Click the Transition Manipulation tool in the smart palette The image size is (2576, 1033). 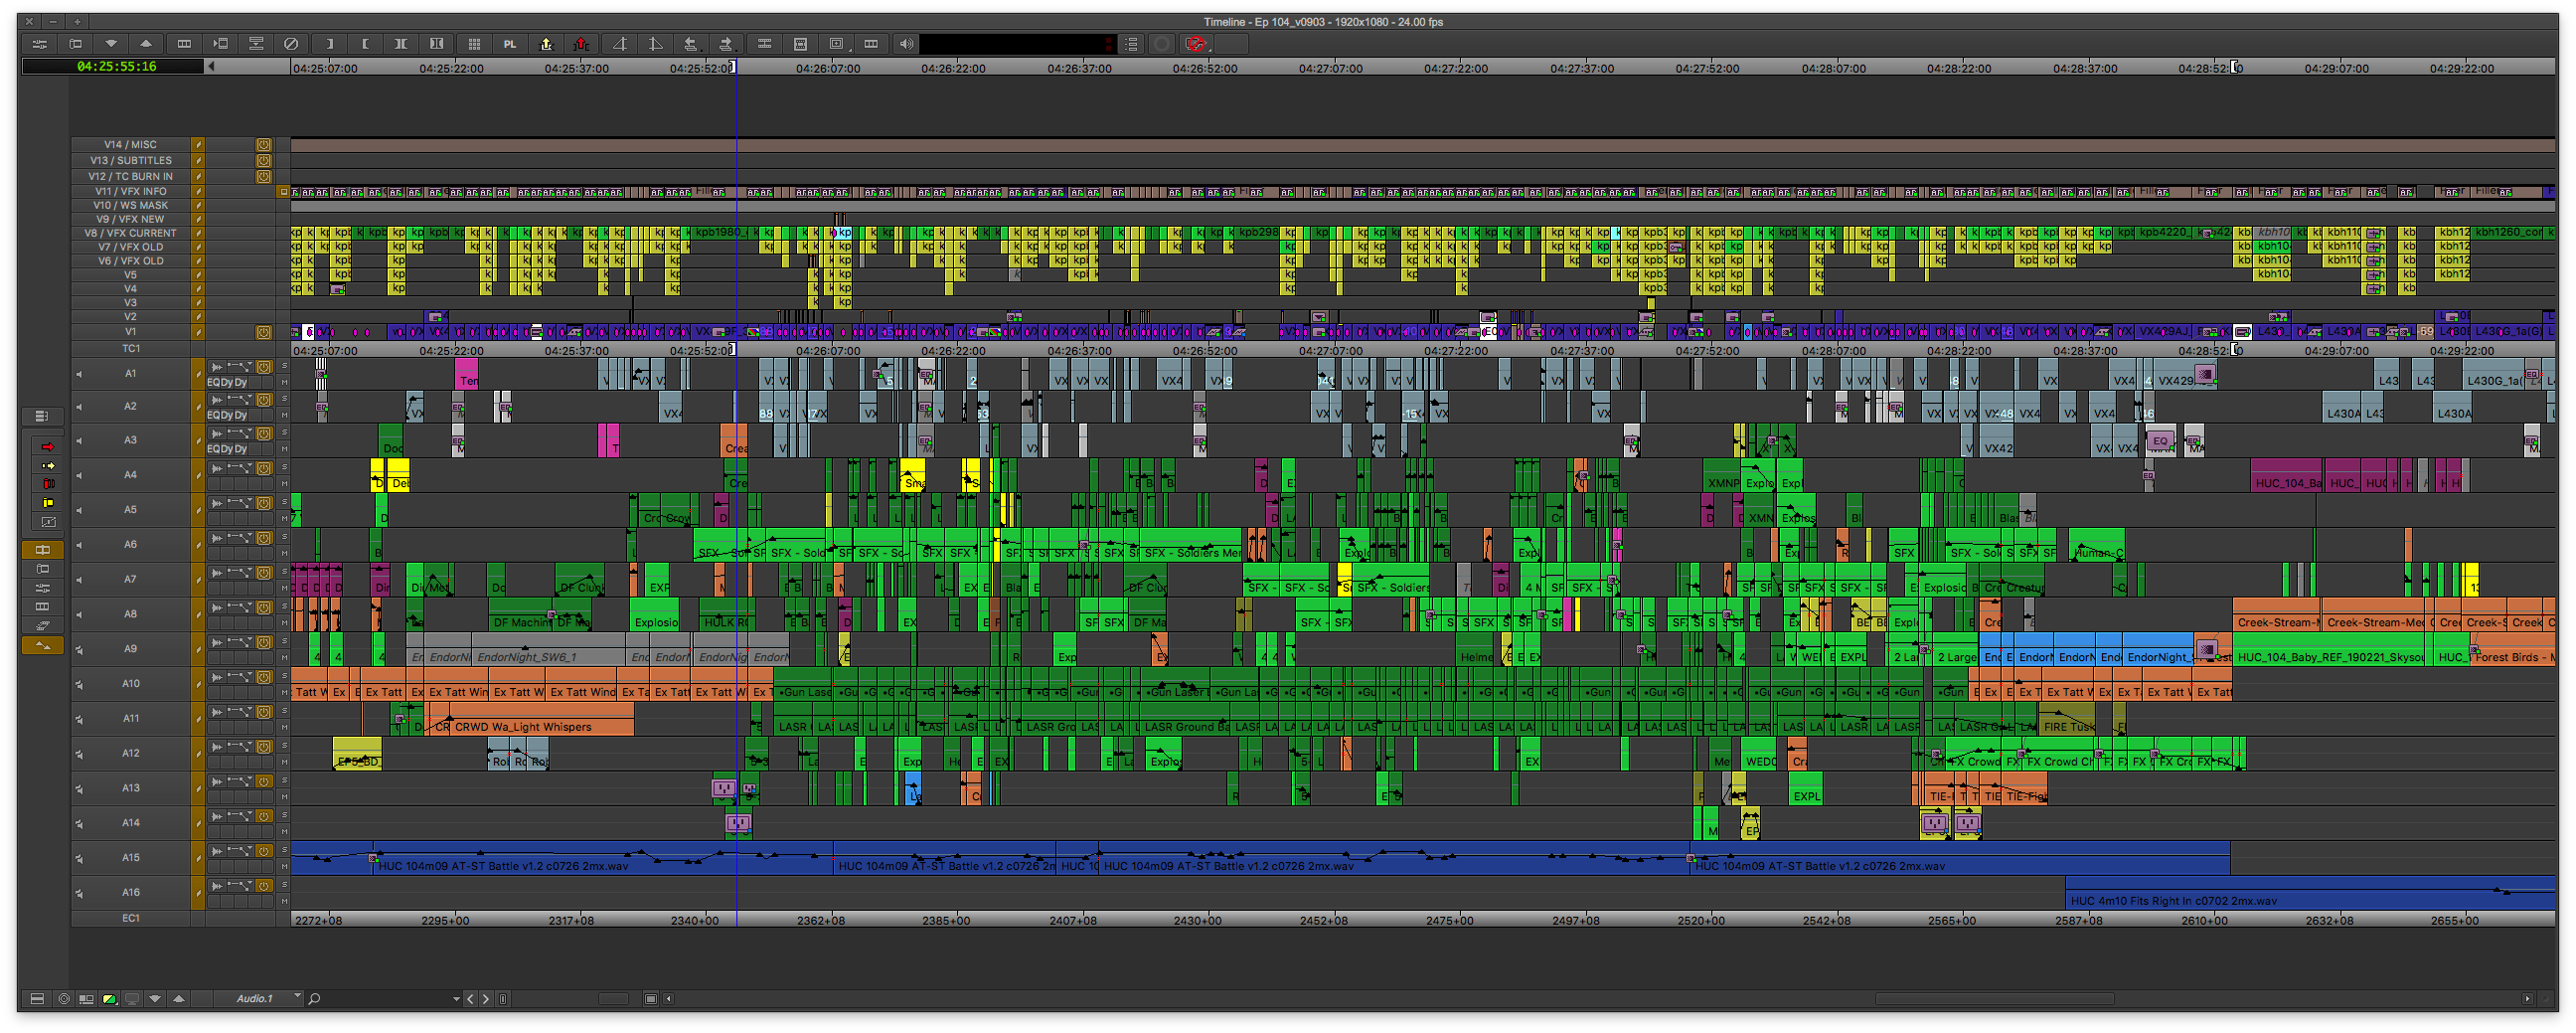click(x=47, y=522)
